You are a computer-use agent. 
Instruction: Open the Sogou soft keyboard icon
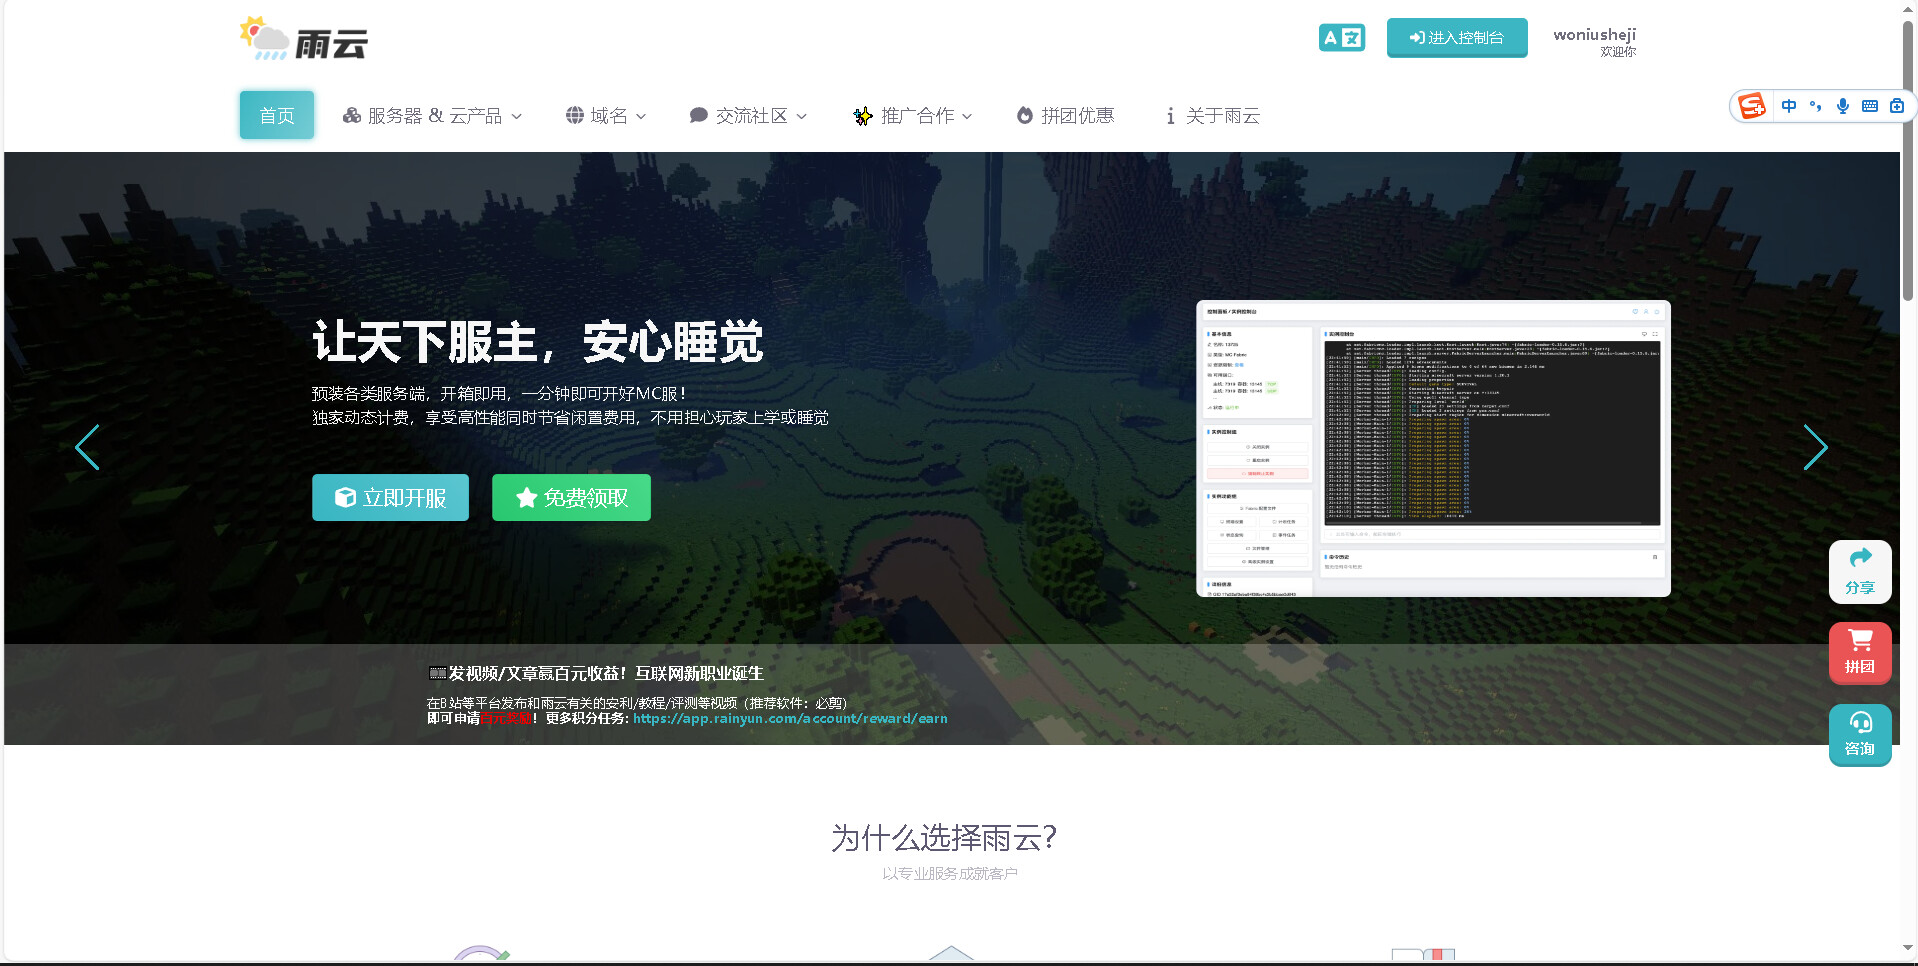pyautogui.click(x=1869, y=106)
